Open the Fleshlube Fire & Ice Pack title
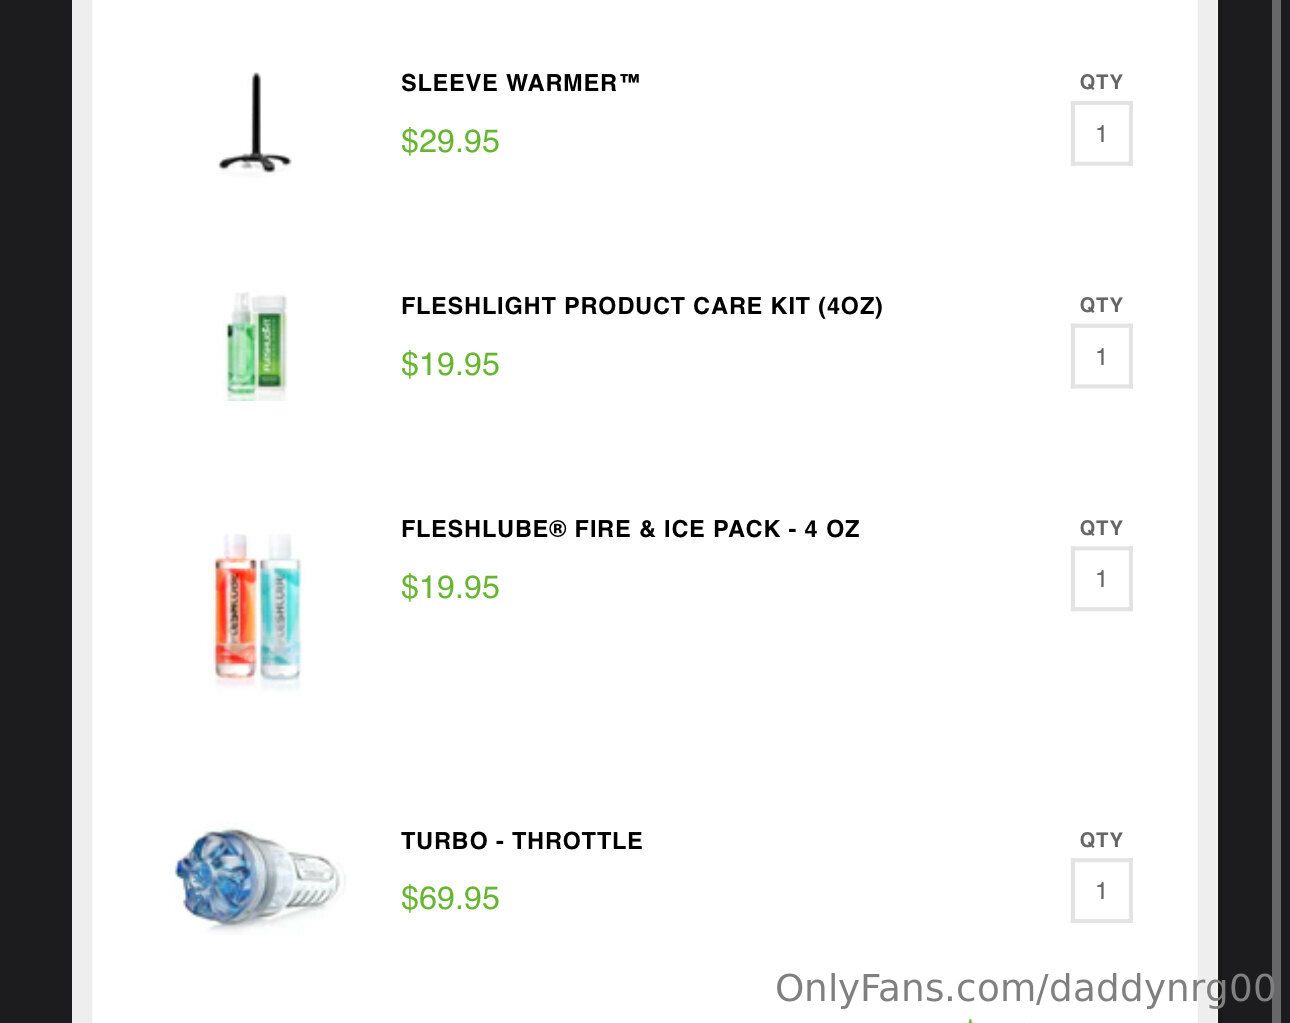The height and width of the screenshot is (1023, 1290). click(x=630, y=529)
